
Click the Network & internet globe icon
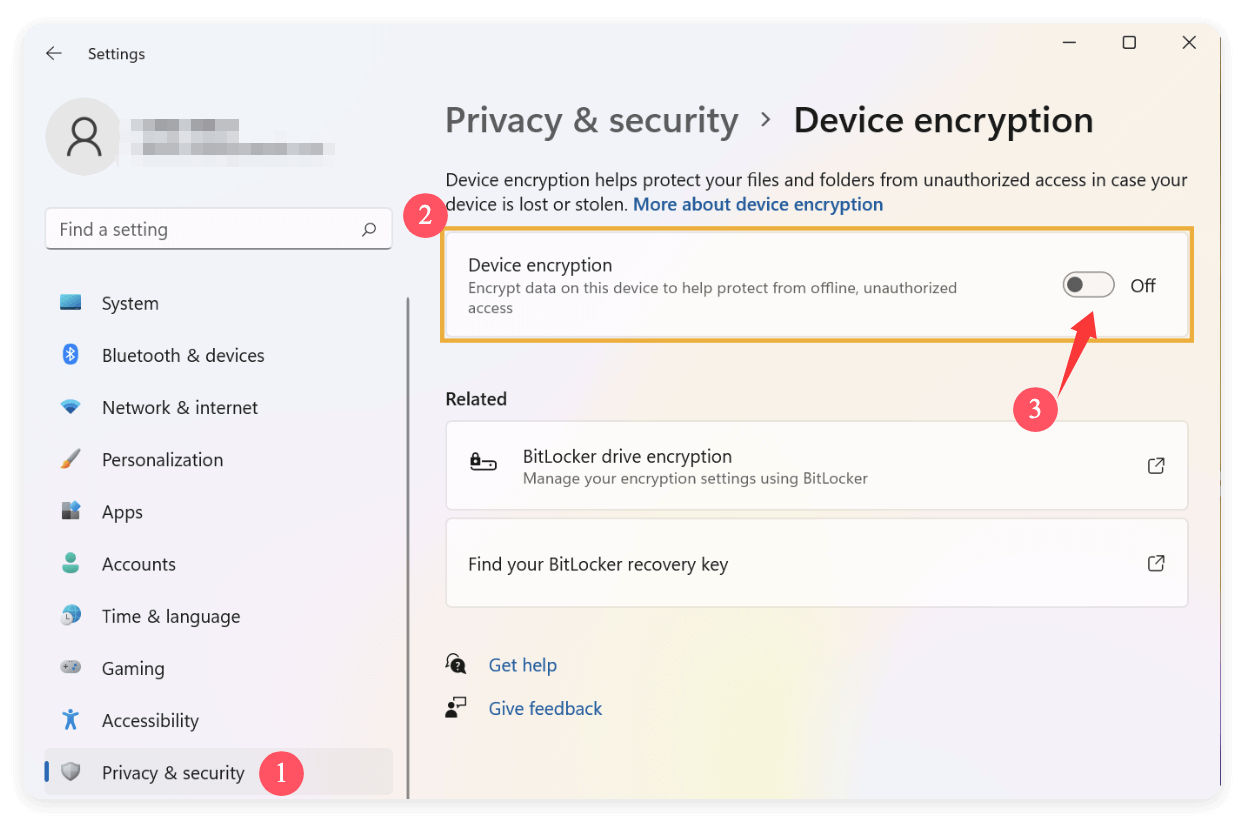(x=71, y=407)
